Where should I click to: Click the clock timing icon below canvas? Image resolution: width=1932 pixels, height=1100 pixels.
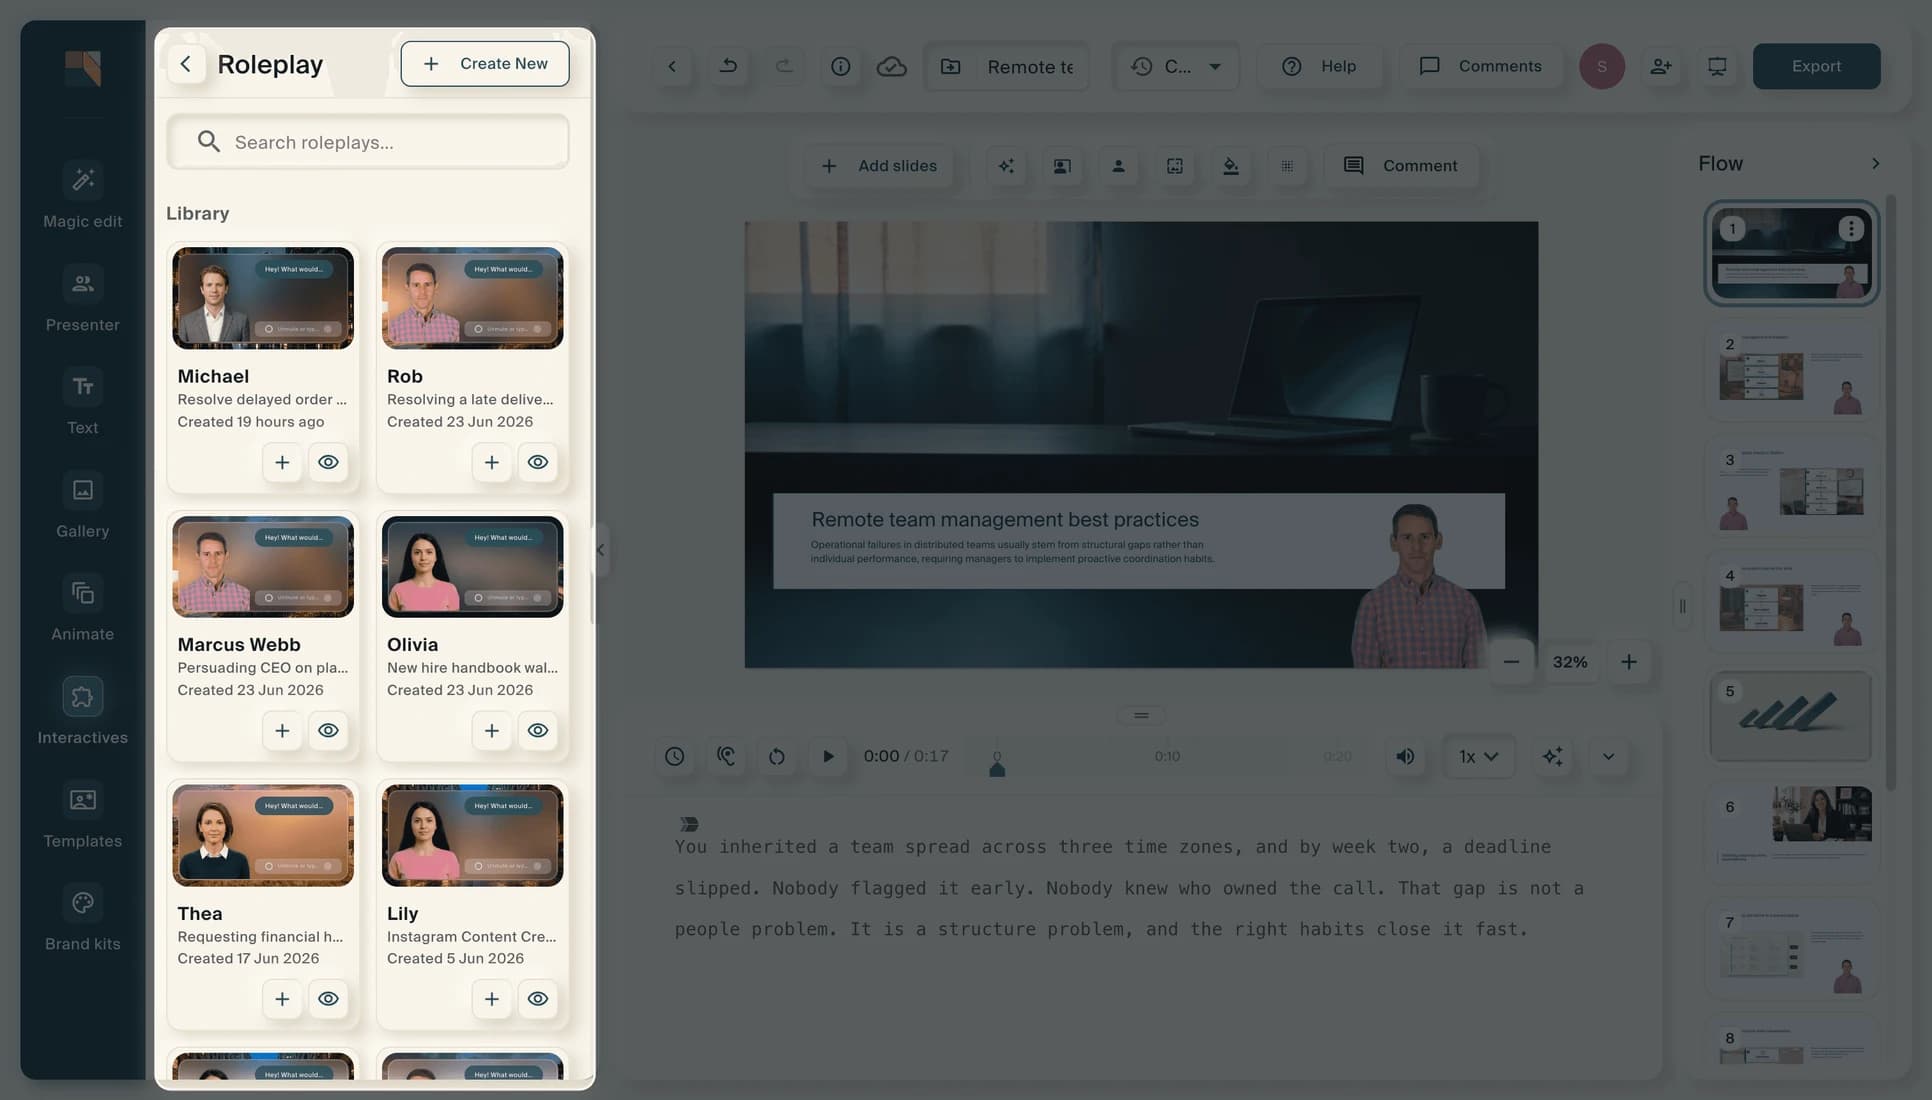click(675, 756)
